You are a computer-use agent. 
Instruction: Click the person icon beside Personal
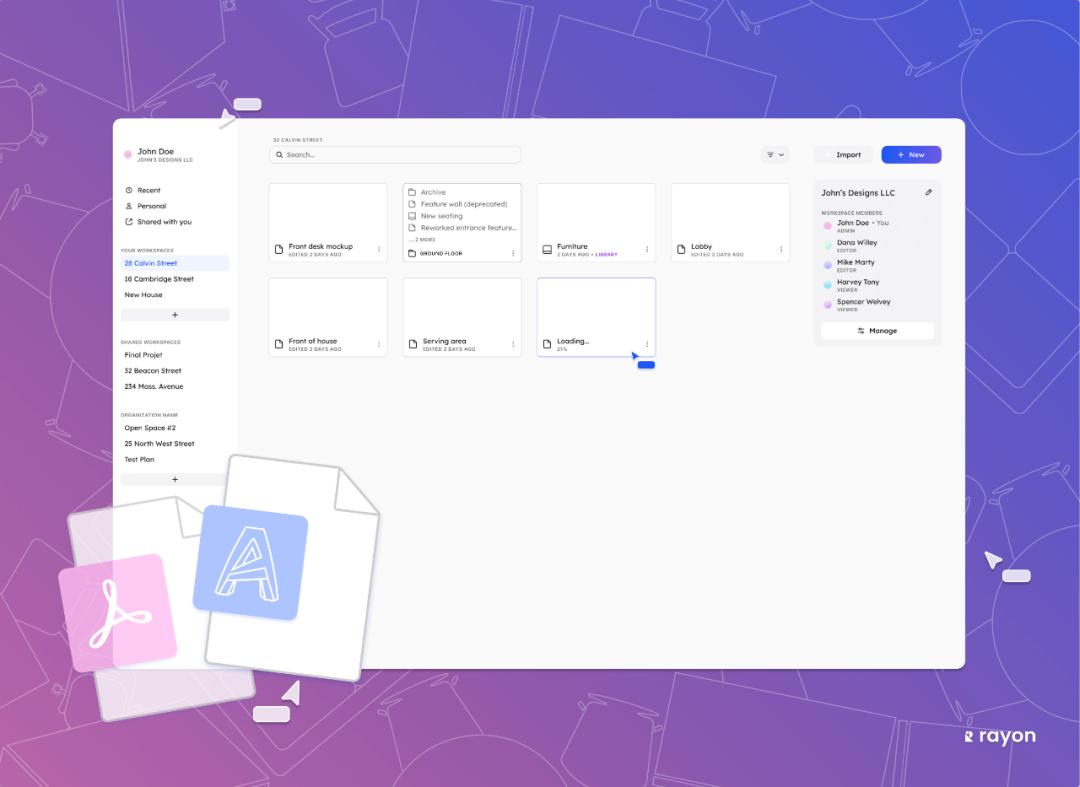(129, 206)
